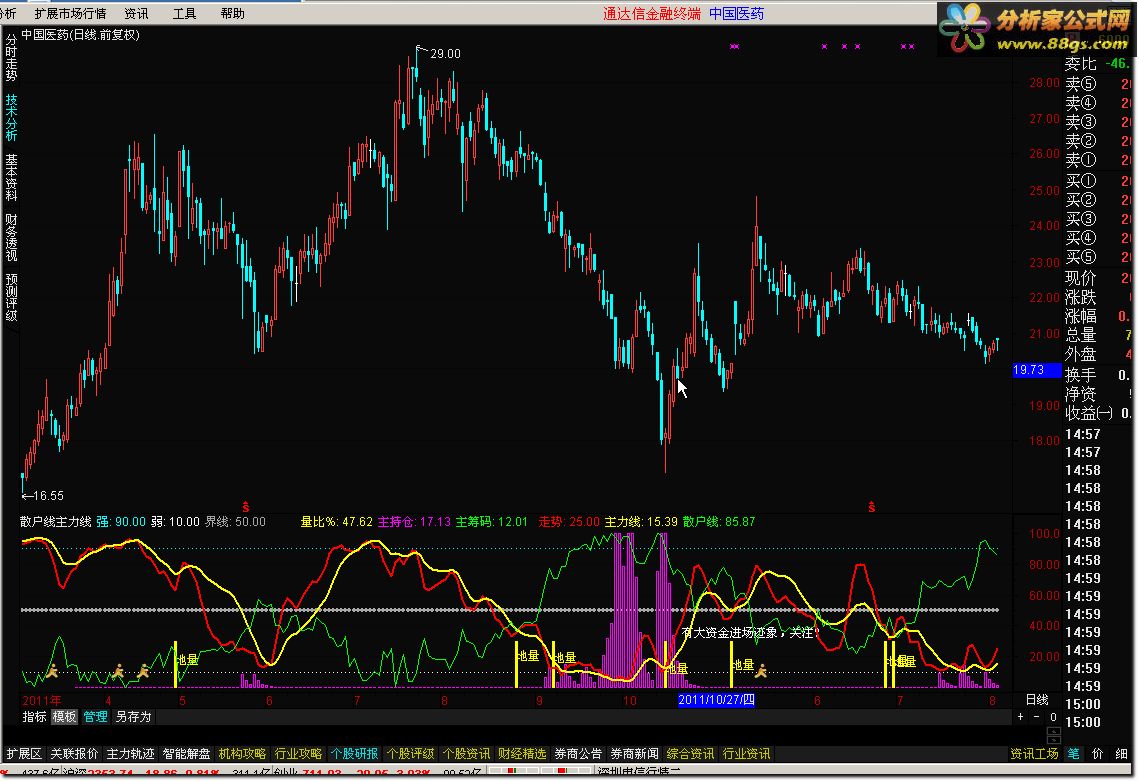Screen dimensions: 1139x781
Task: Click the 主力线: 15.39 indicator value
Action: pos(641,522)
